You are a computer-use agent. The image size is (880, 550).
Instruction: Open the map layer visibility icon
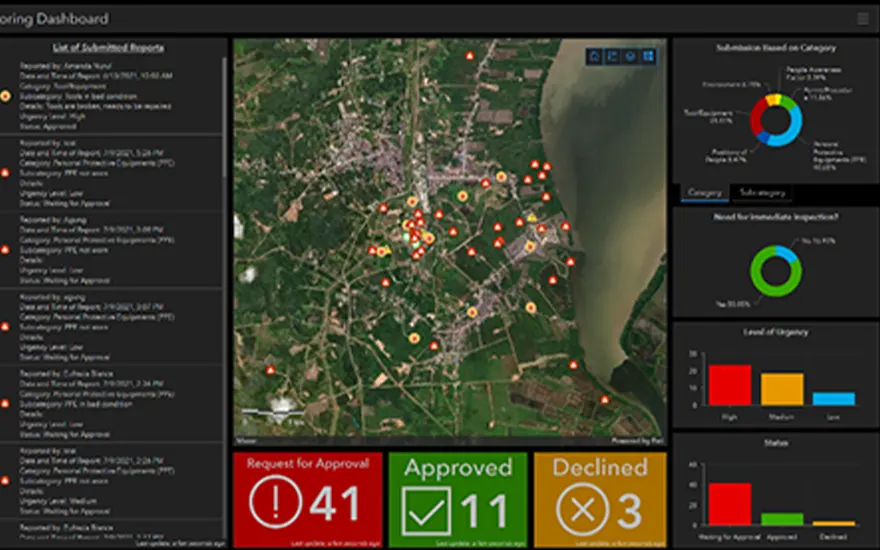pyautogui.click(x=631, y=56)
